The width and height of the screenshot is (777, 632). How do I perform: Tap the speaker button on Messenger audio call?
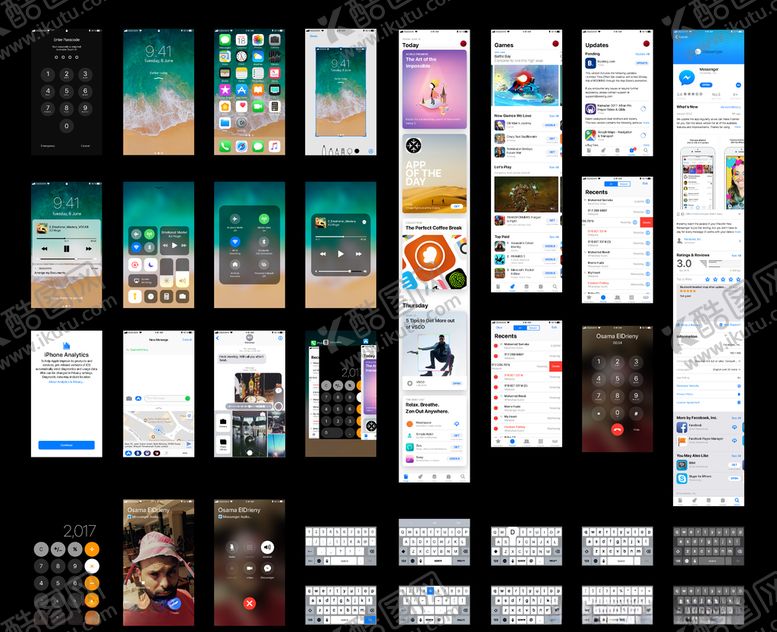(x=268, y=547)
